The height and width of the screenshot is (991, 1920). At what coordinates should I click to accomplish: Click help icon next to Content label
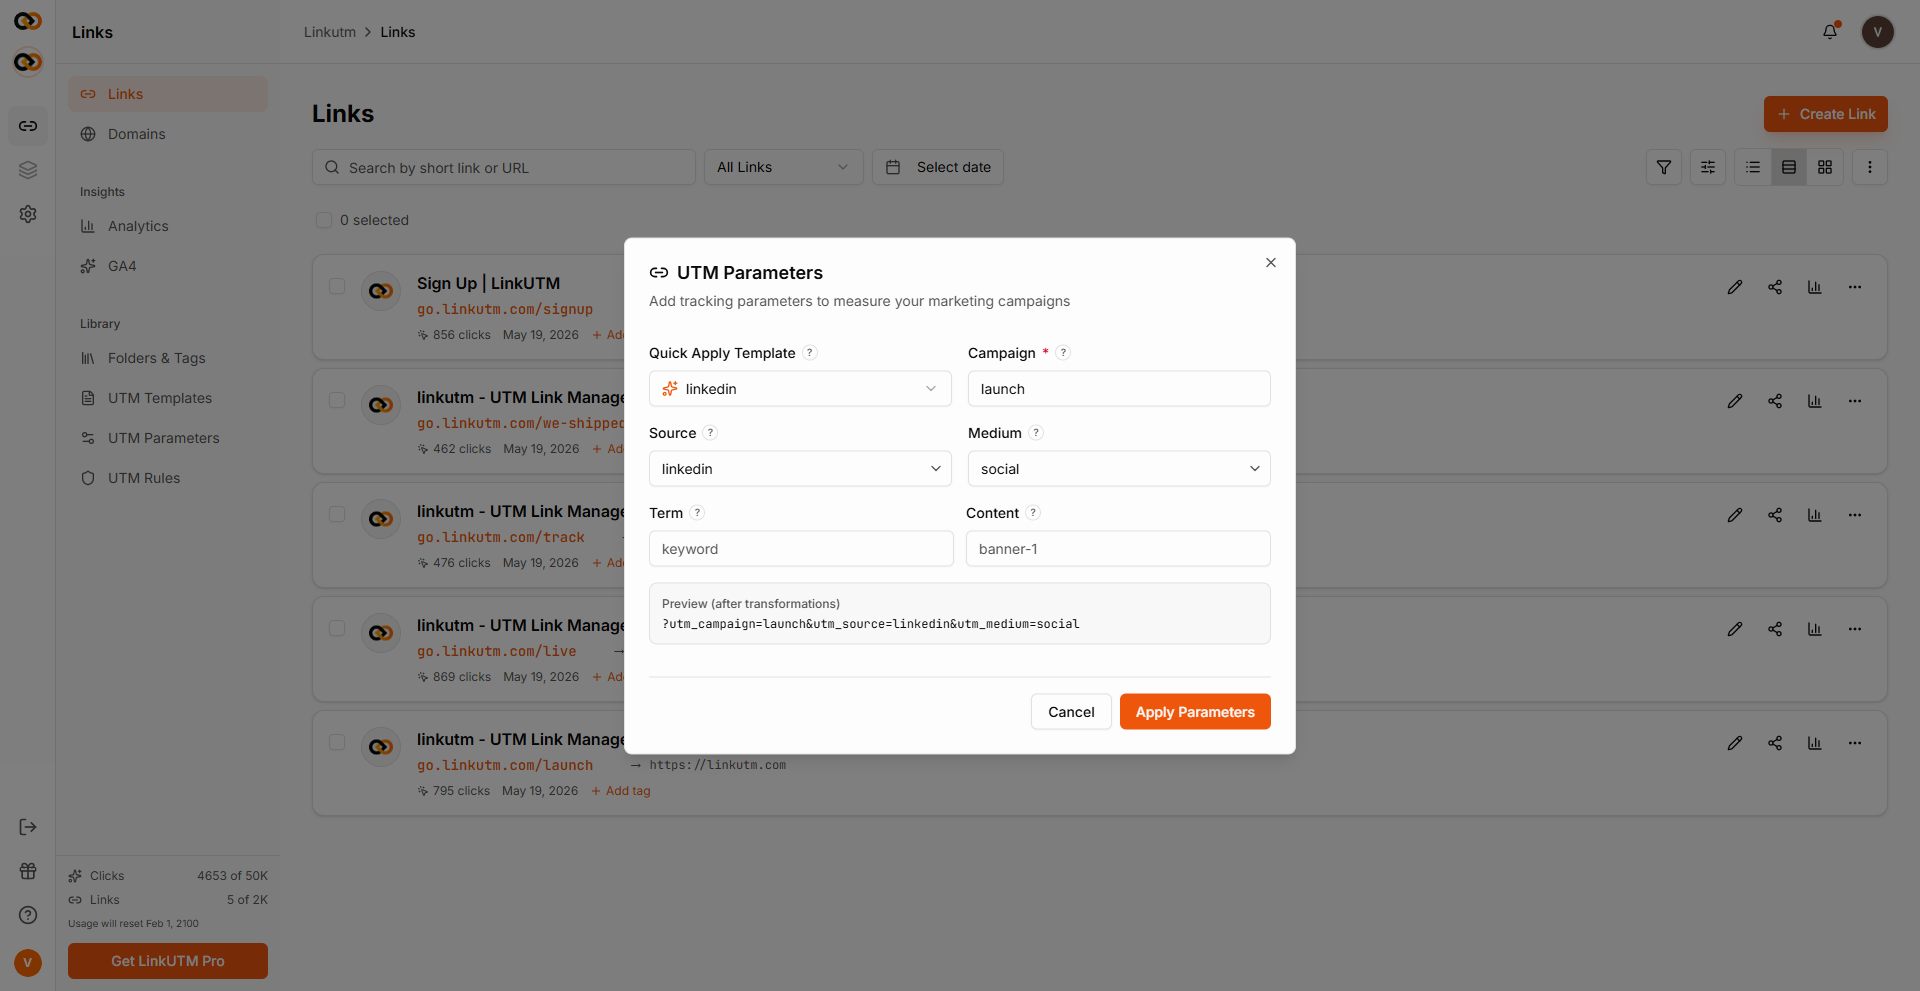pos(1033,513)
